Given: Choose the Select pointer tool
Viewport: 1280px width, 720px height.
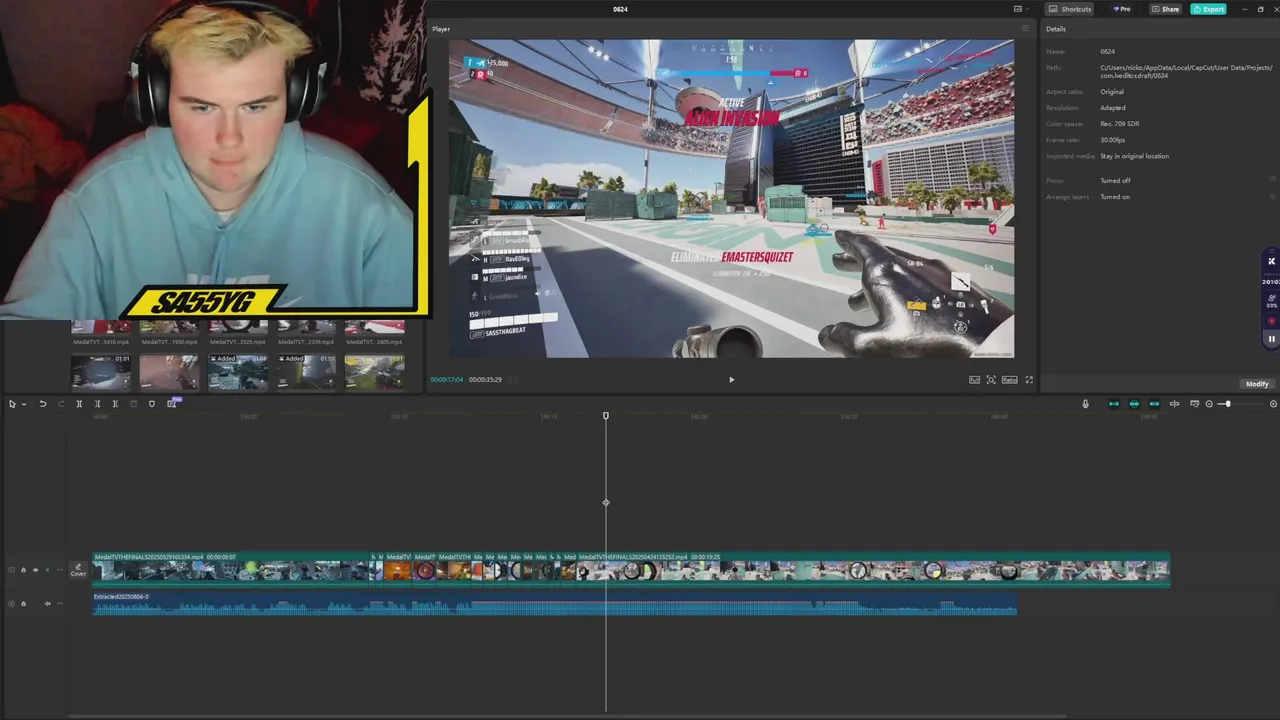Looking at the screenshot, I should click(x=12, y=404).
